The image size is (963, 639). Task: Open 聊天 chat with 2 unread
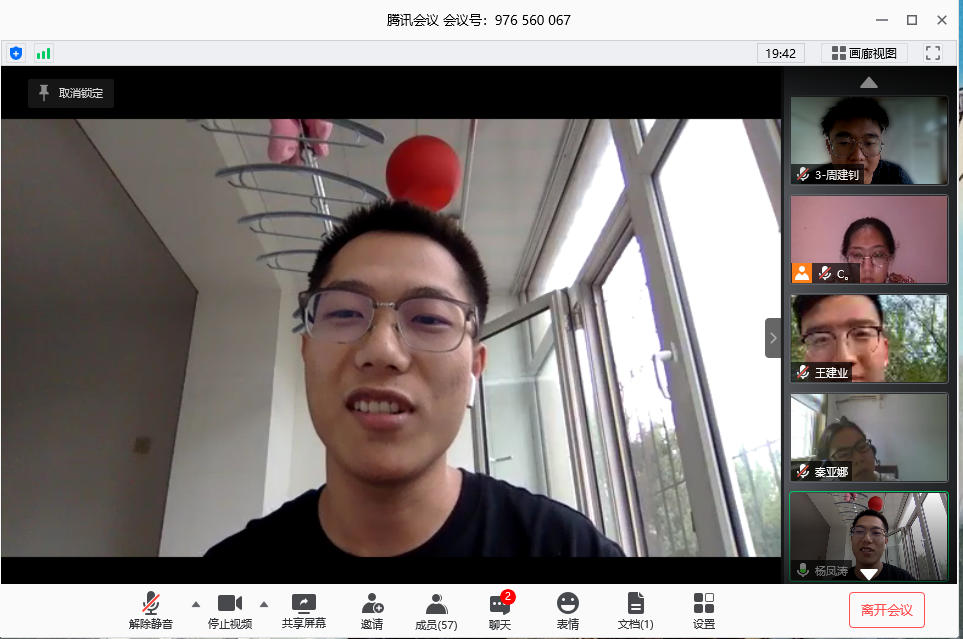pyautogui.click(x=500, y=610)
